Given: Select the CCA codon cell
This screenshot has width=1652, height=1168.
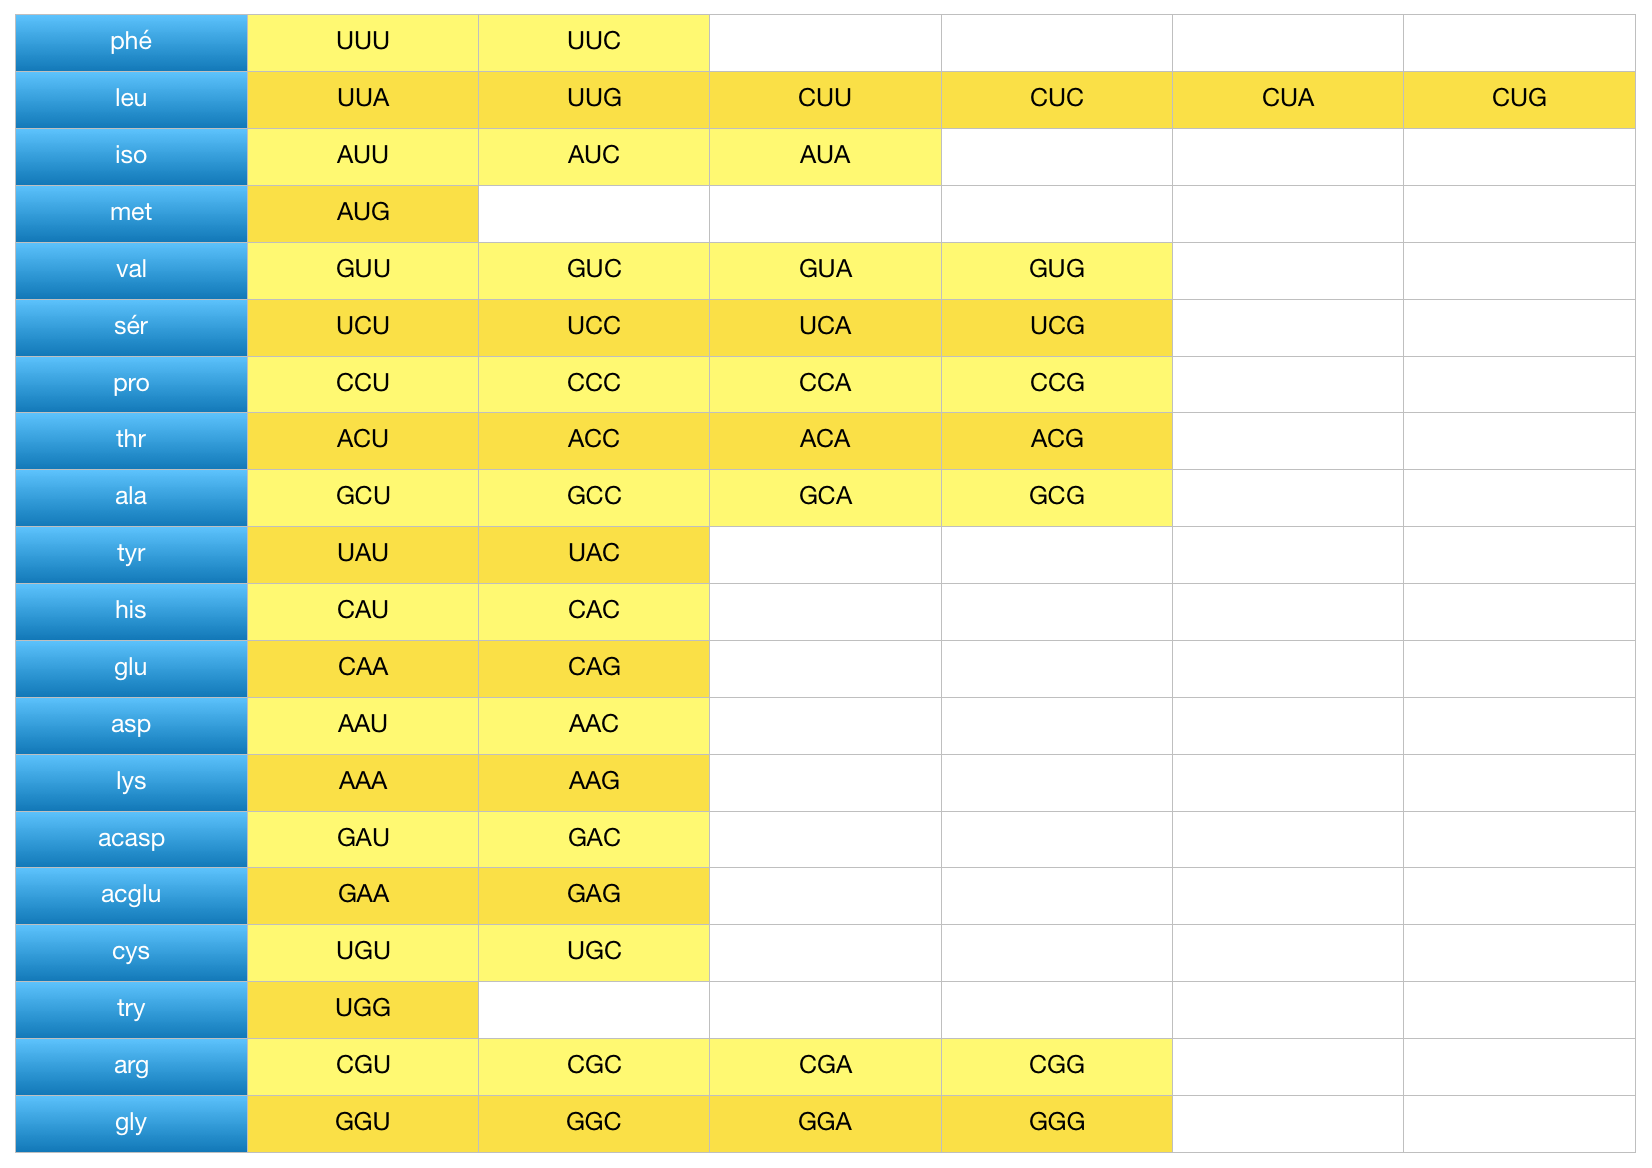Looking at the screenshot, I should pos(825,384).
